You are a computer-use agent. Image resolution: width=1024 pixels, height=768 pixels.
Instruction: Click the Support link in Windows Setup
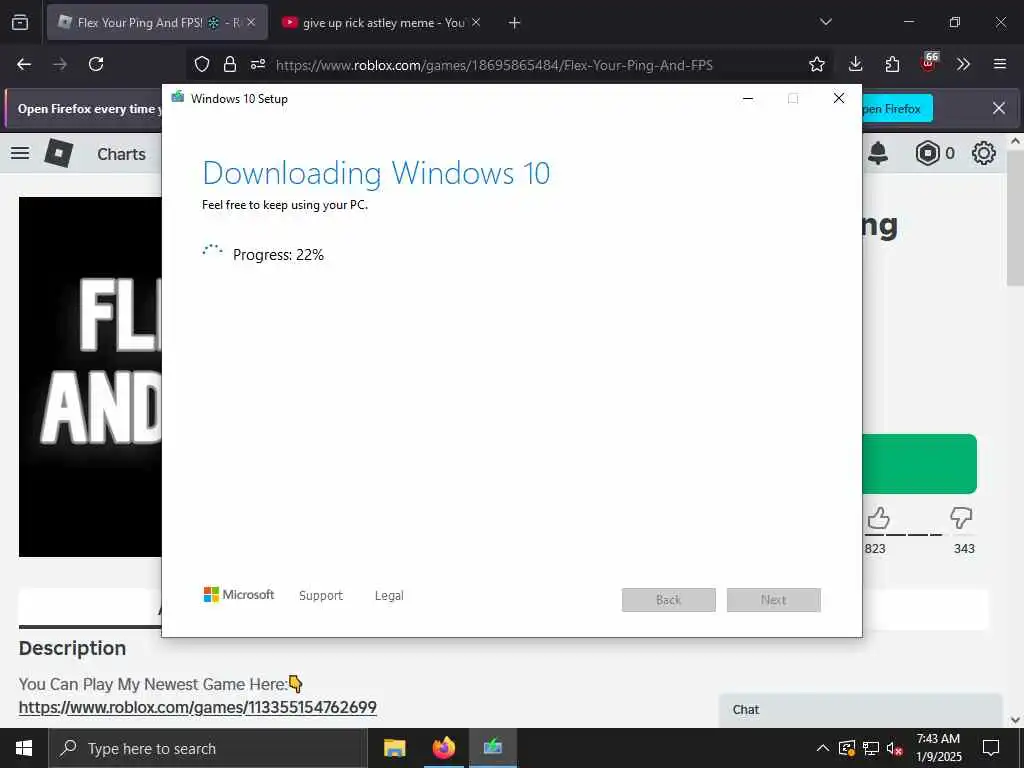click(x=321, y=596)
